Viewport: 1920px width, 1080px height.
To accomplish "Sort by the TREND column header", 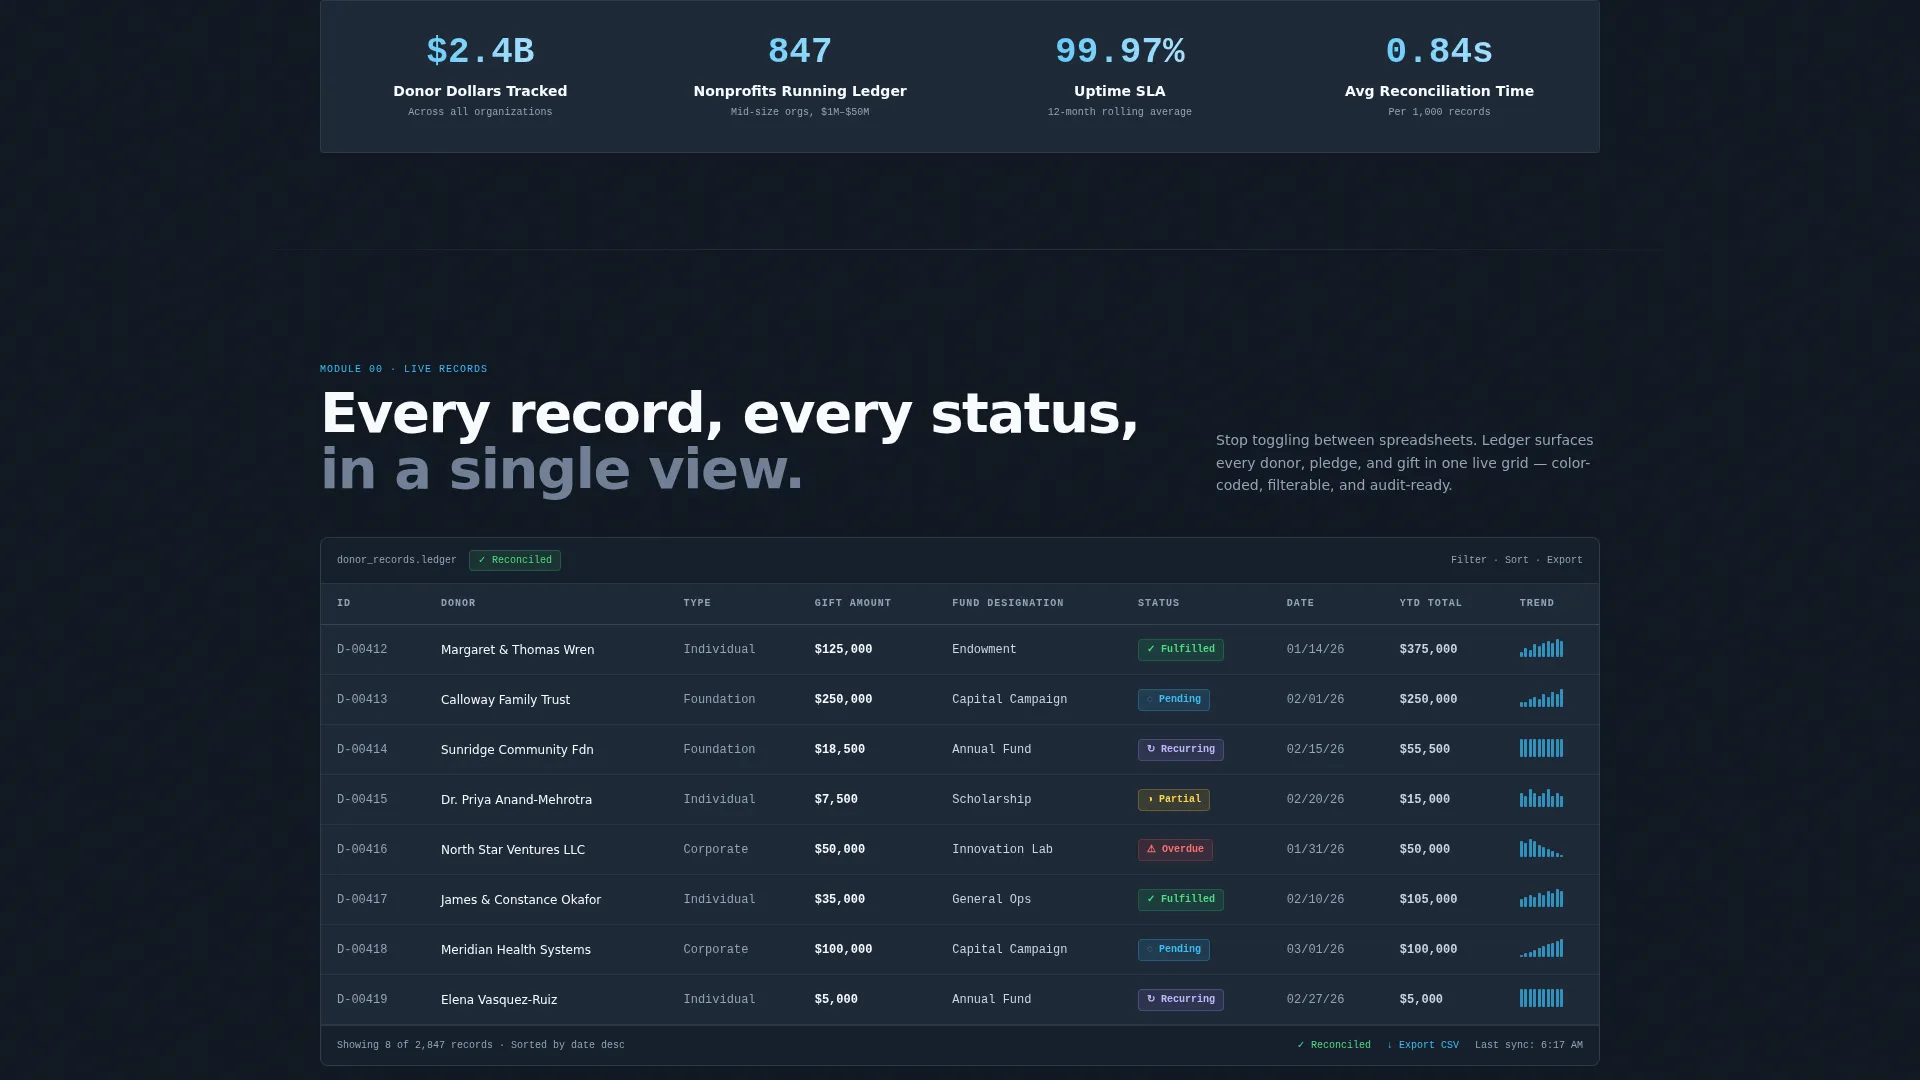I will [1536, 603].
